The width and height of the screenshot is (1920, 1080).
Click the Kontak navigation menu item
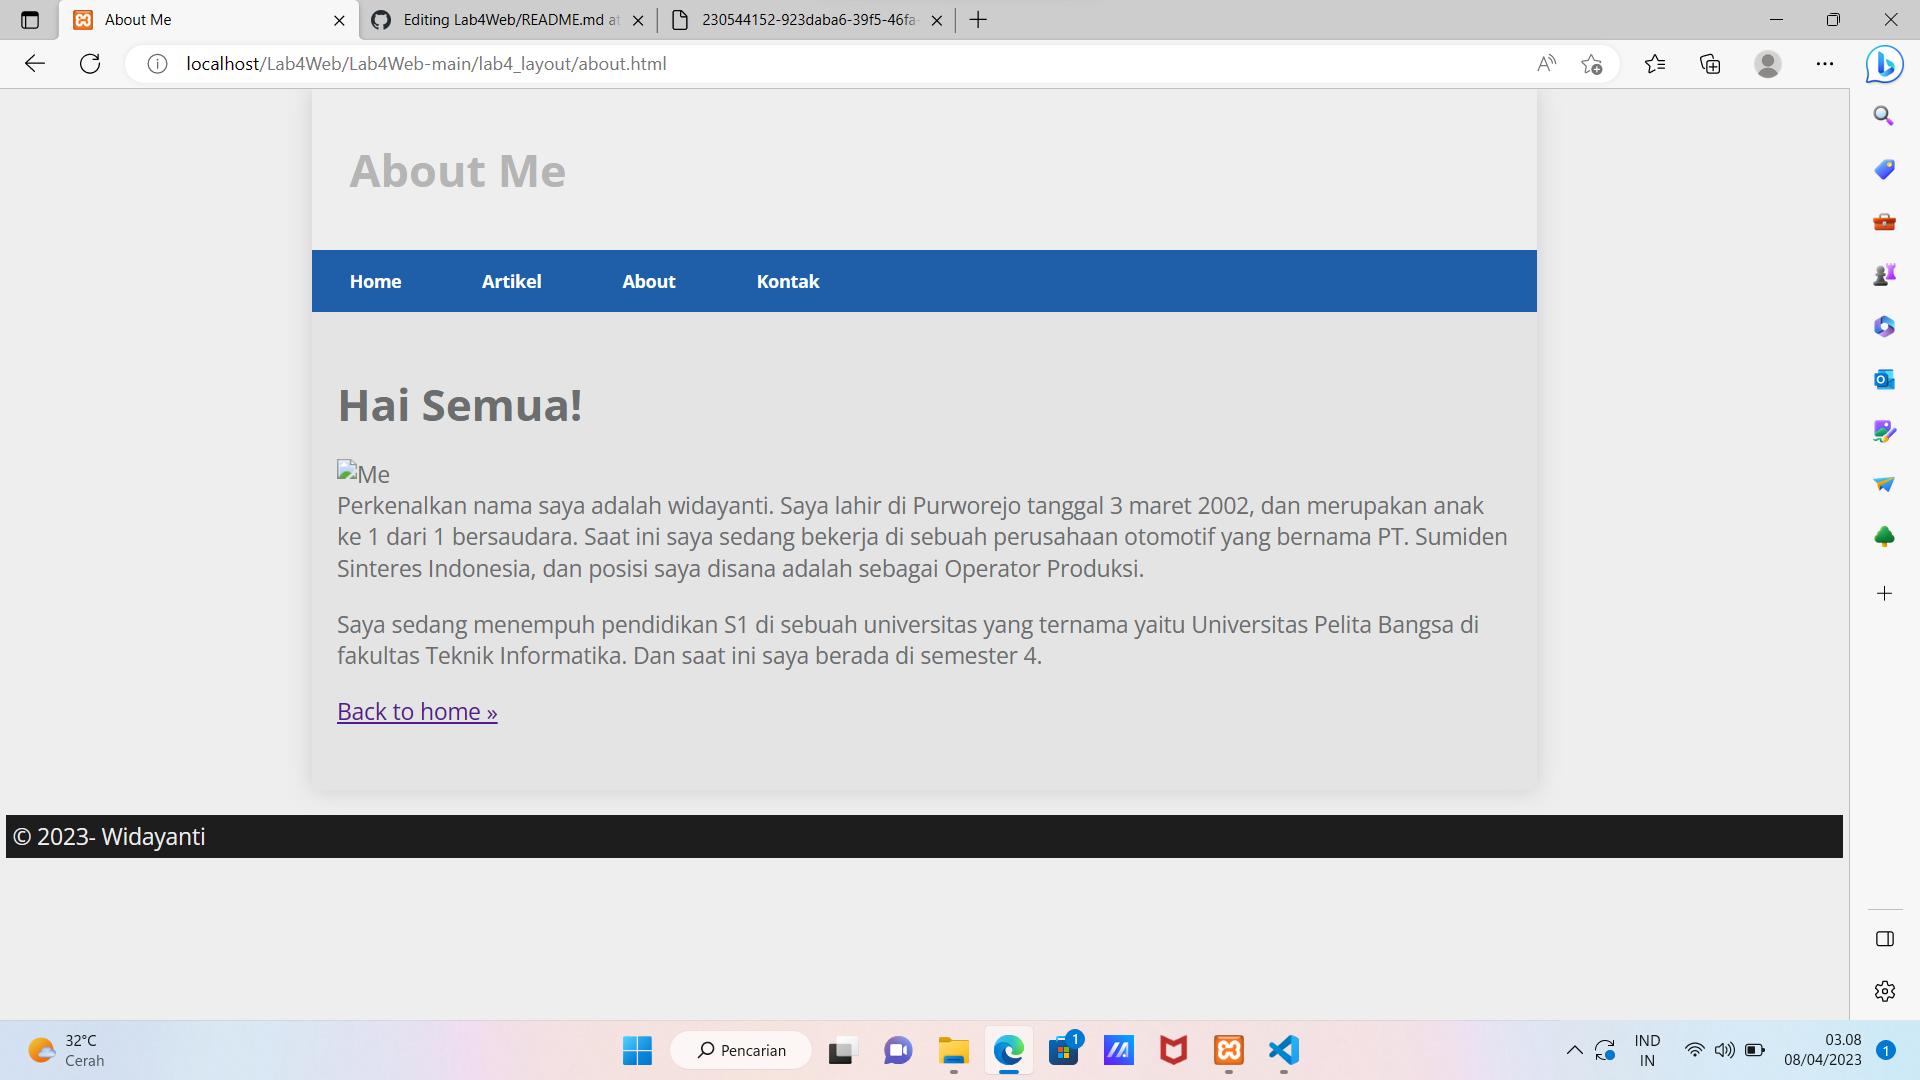click(787, 282)
